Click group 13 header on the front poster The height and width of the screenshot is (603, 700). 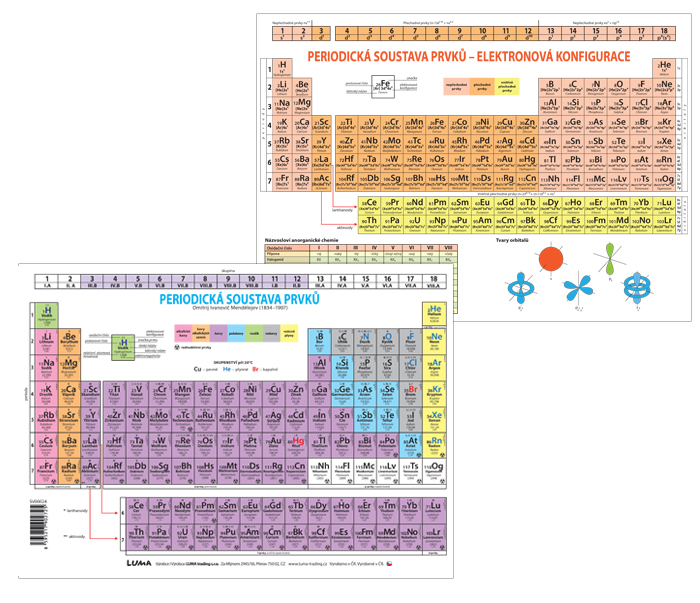click(320, 282)
